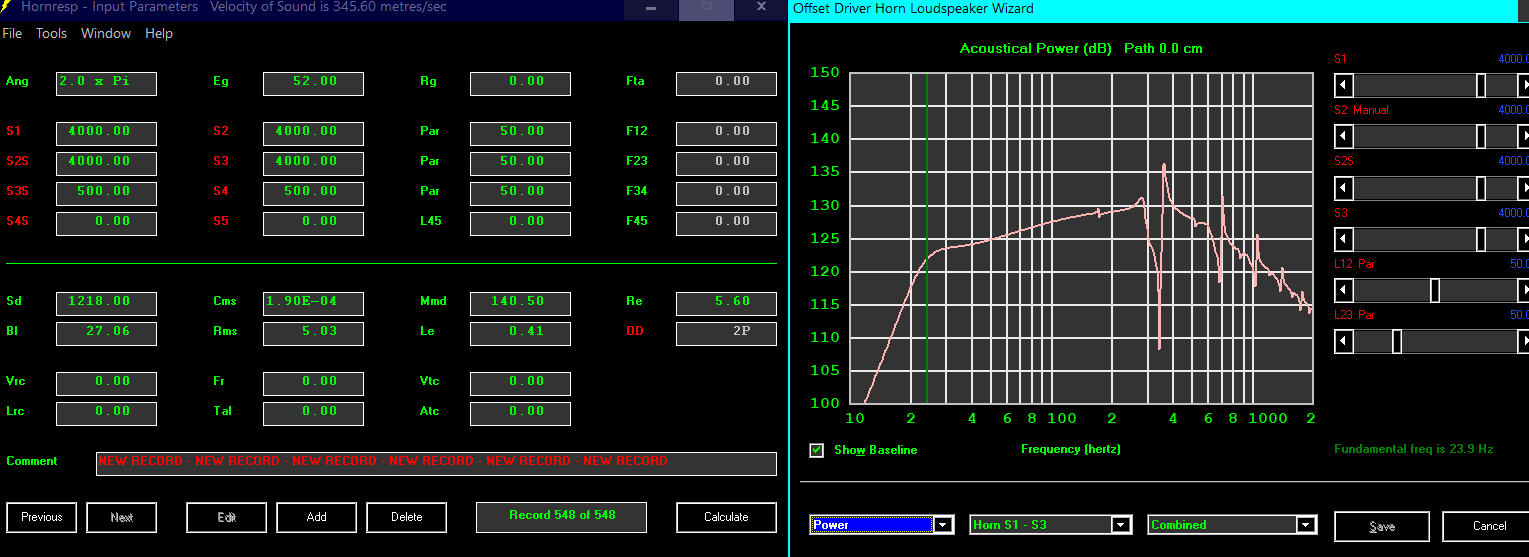This screenshot has width=1529, height=557.
Task: Click the Cancel button in the wizard
Action: pyautogui.click(x=1488, y=526)
